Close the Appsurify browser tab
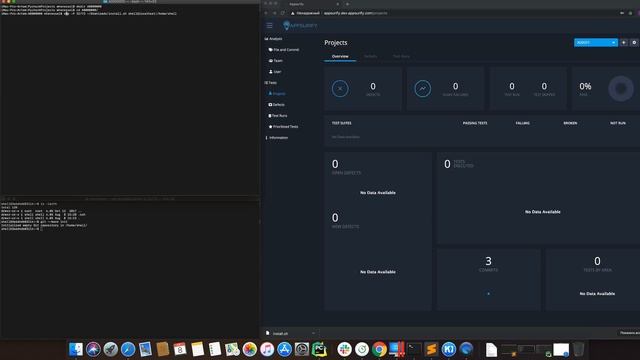 (x=338, y=4)
